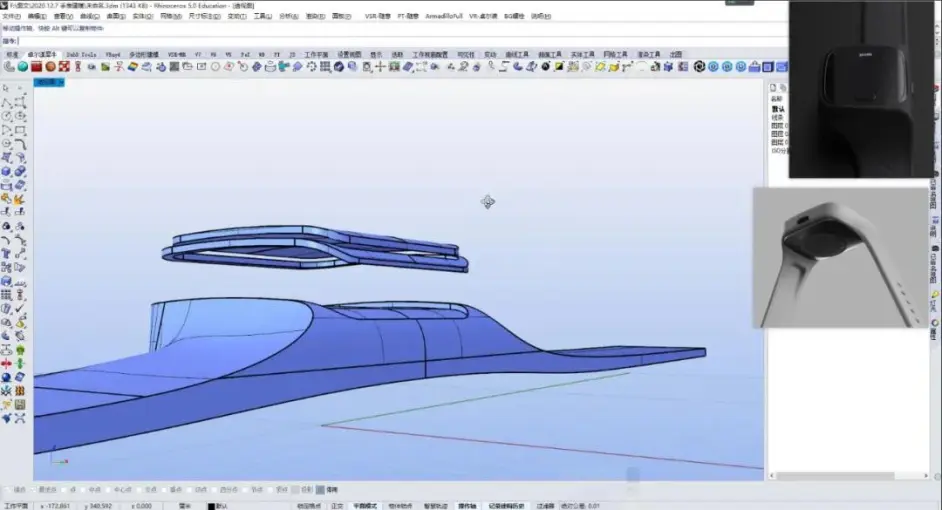The width and height of the screenshot is (942, 510).
Task: Click the gray watch render reference image
Action: (840, 258)
